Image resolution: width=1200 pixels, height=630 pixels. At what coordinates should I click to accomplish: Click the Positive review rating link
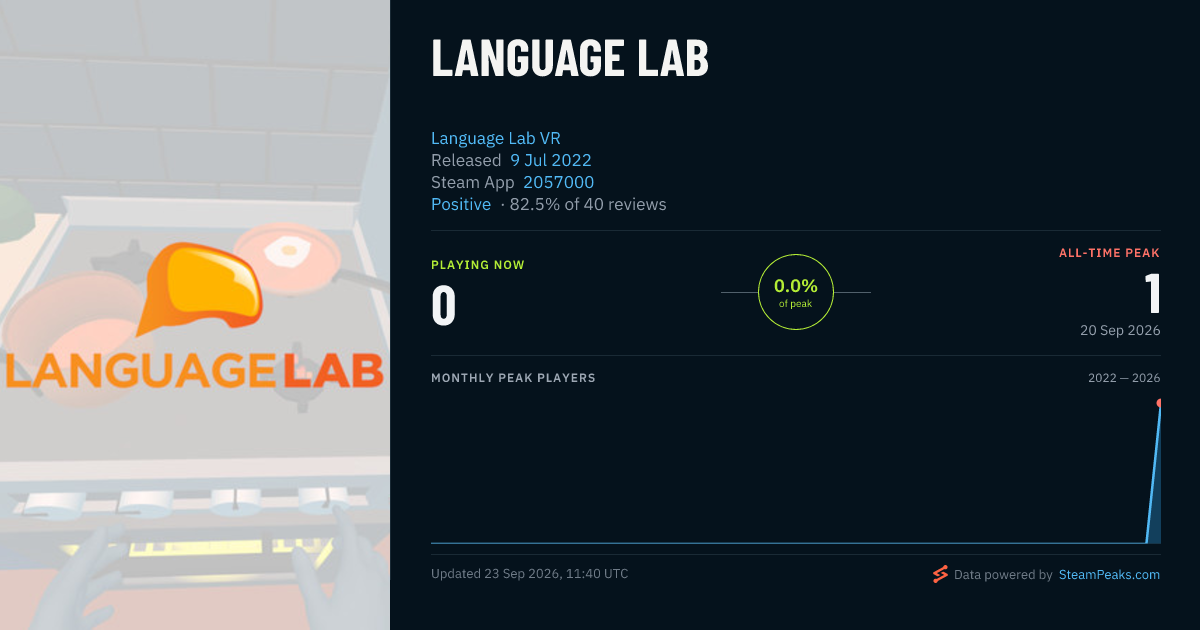[461, 204]
